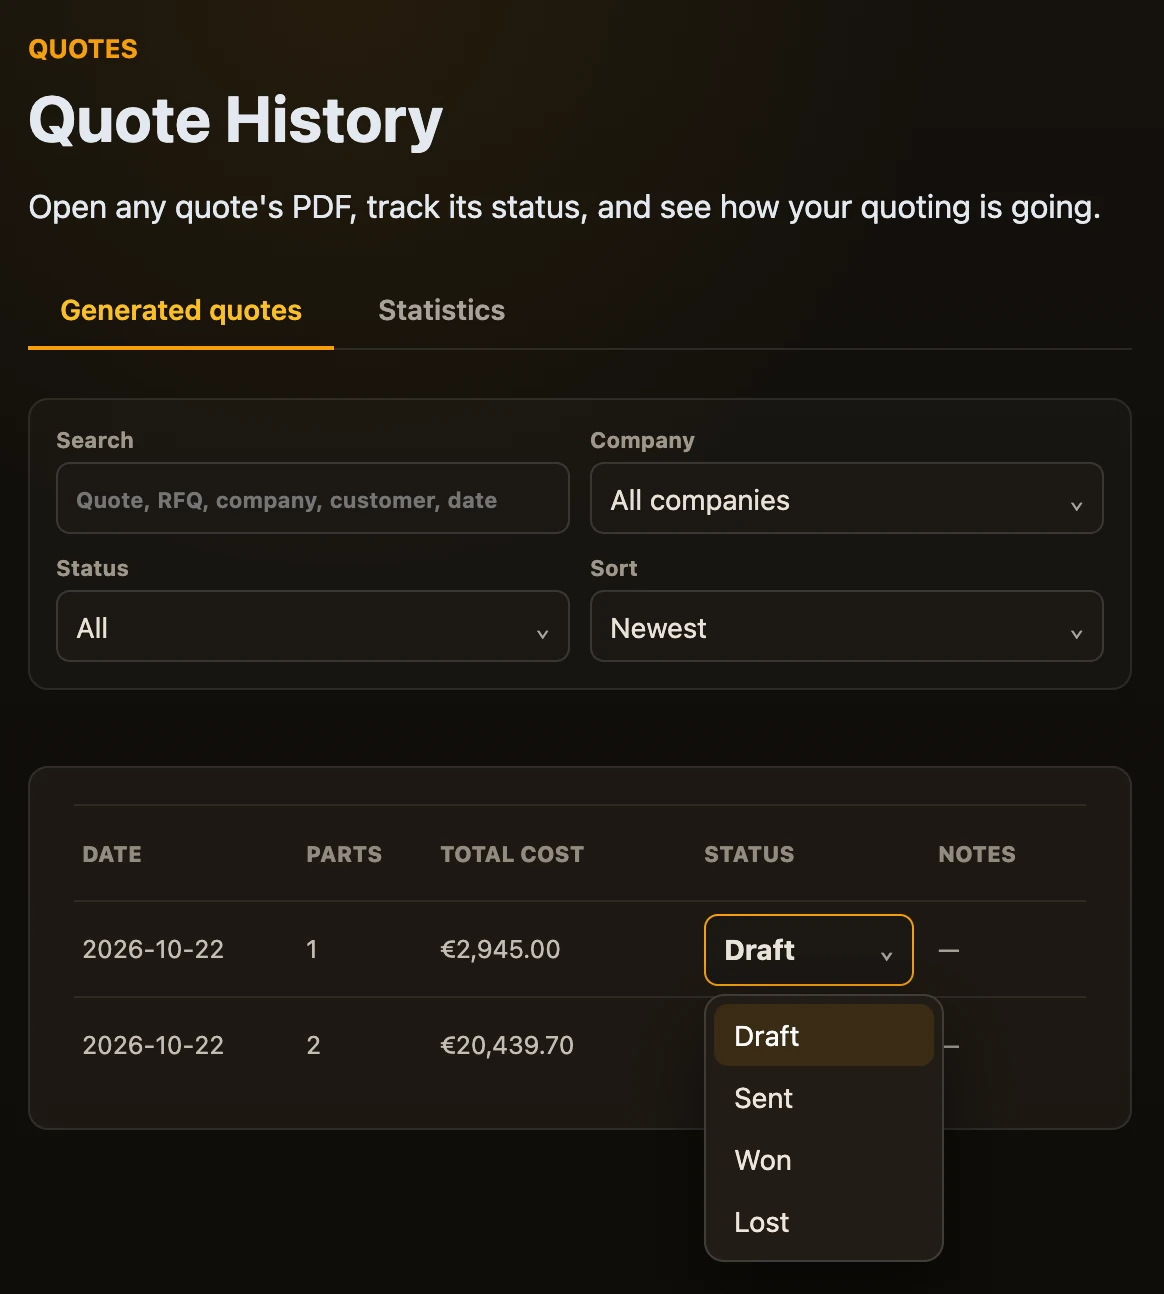
Task: Click the notes dash in the €2,945.00 row
Action: (949, 950)
